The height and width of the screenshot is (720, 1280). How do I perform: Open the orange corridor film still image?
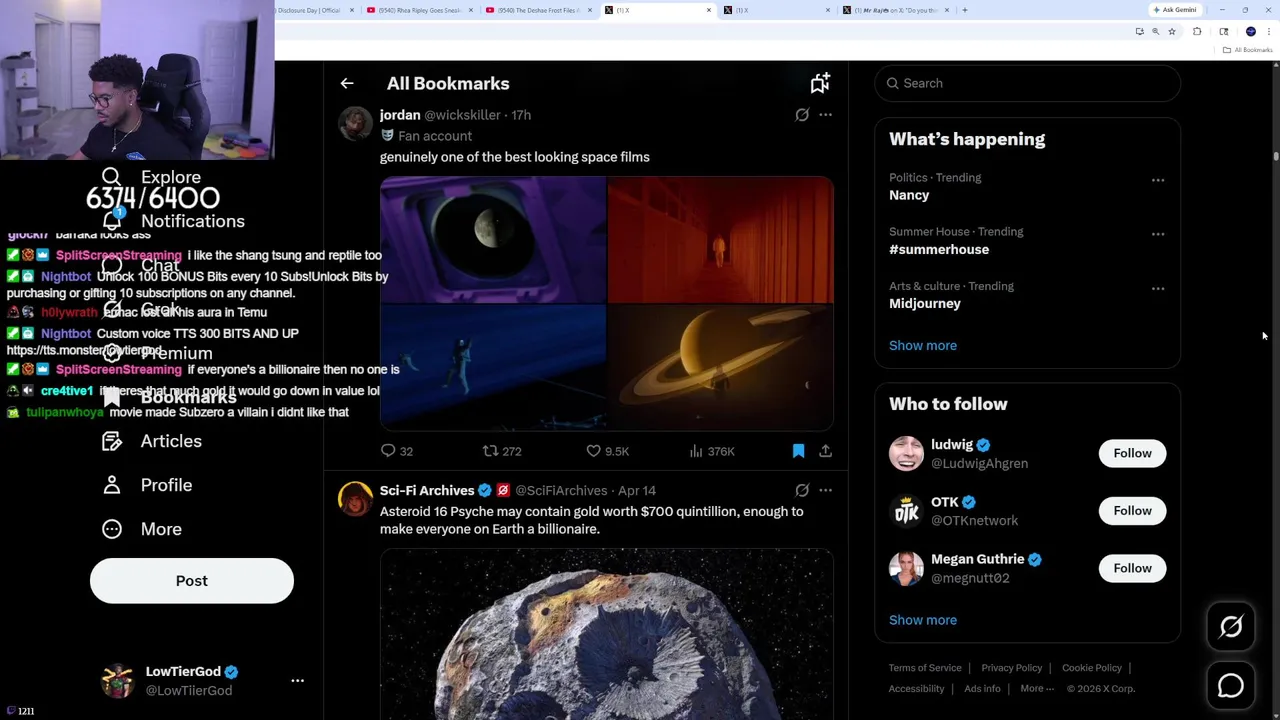pyautogui.click(x=721, y=239)
